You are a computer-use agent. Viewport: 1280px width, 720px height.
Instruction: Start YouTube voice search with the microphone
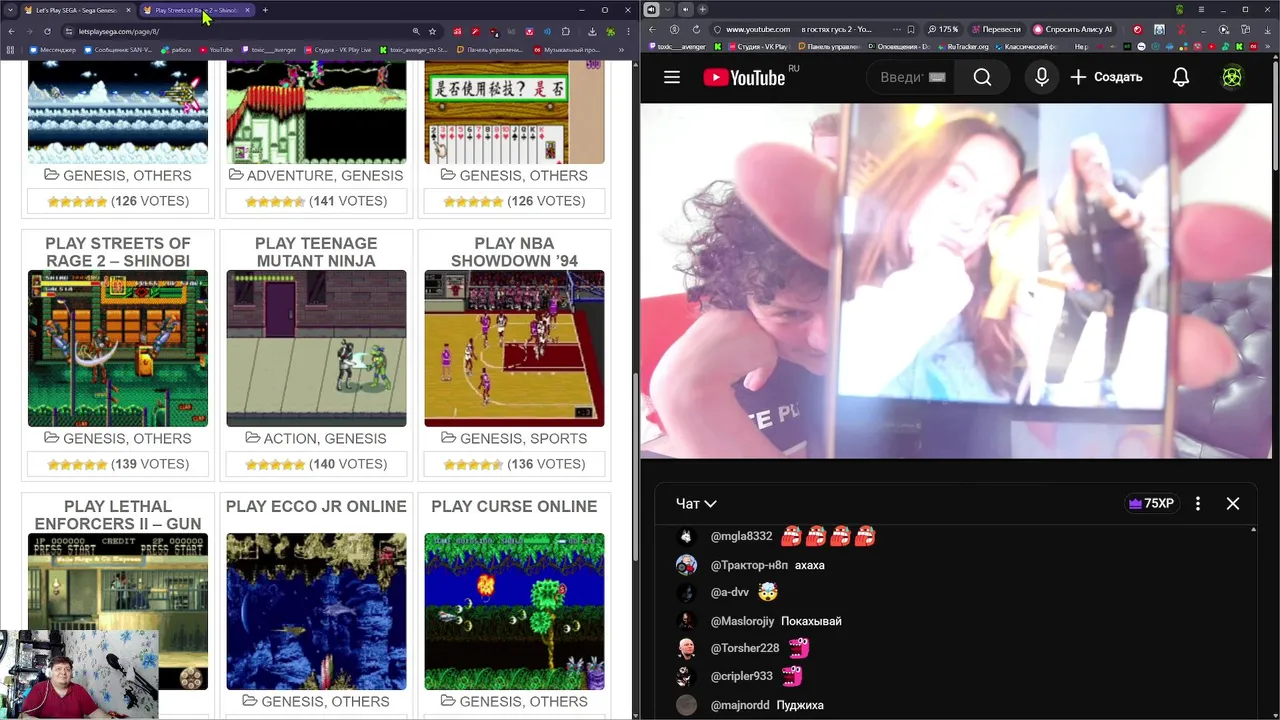1041,77
